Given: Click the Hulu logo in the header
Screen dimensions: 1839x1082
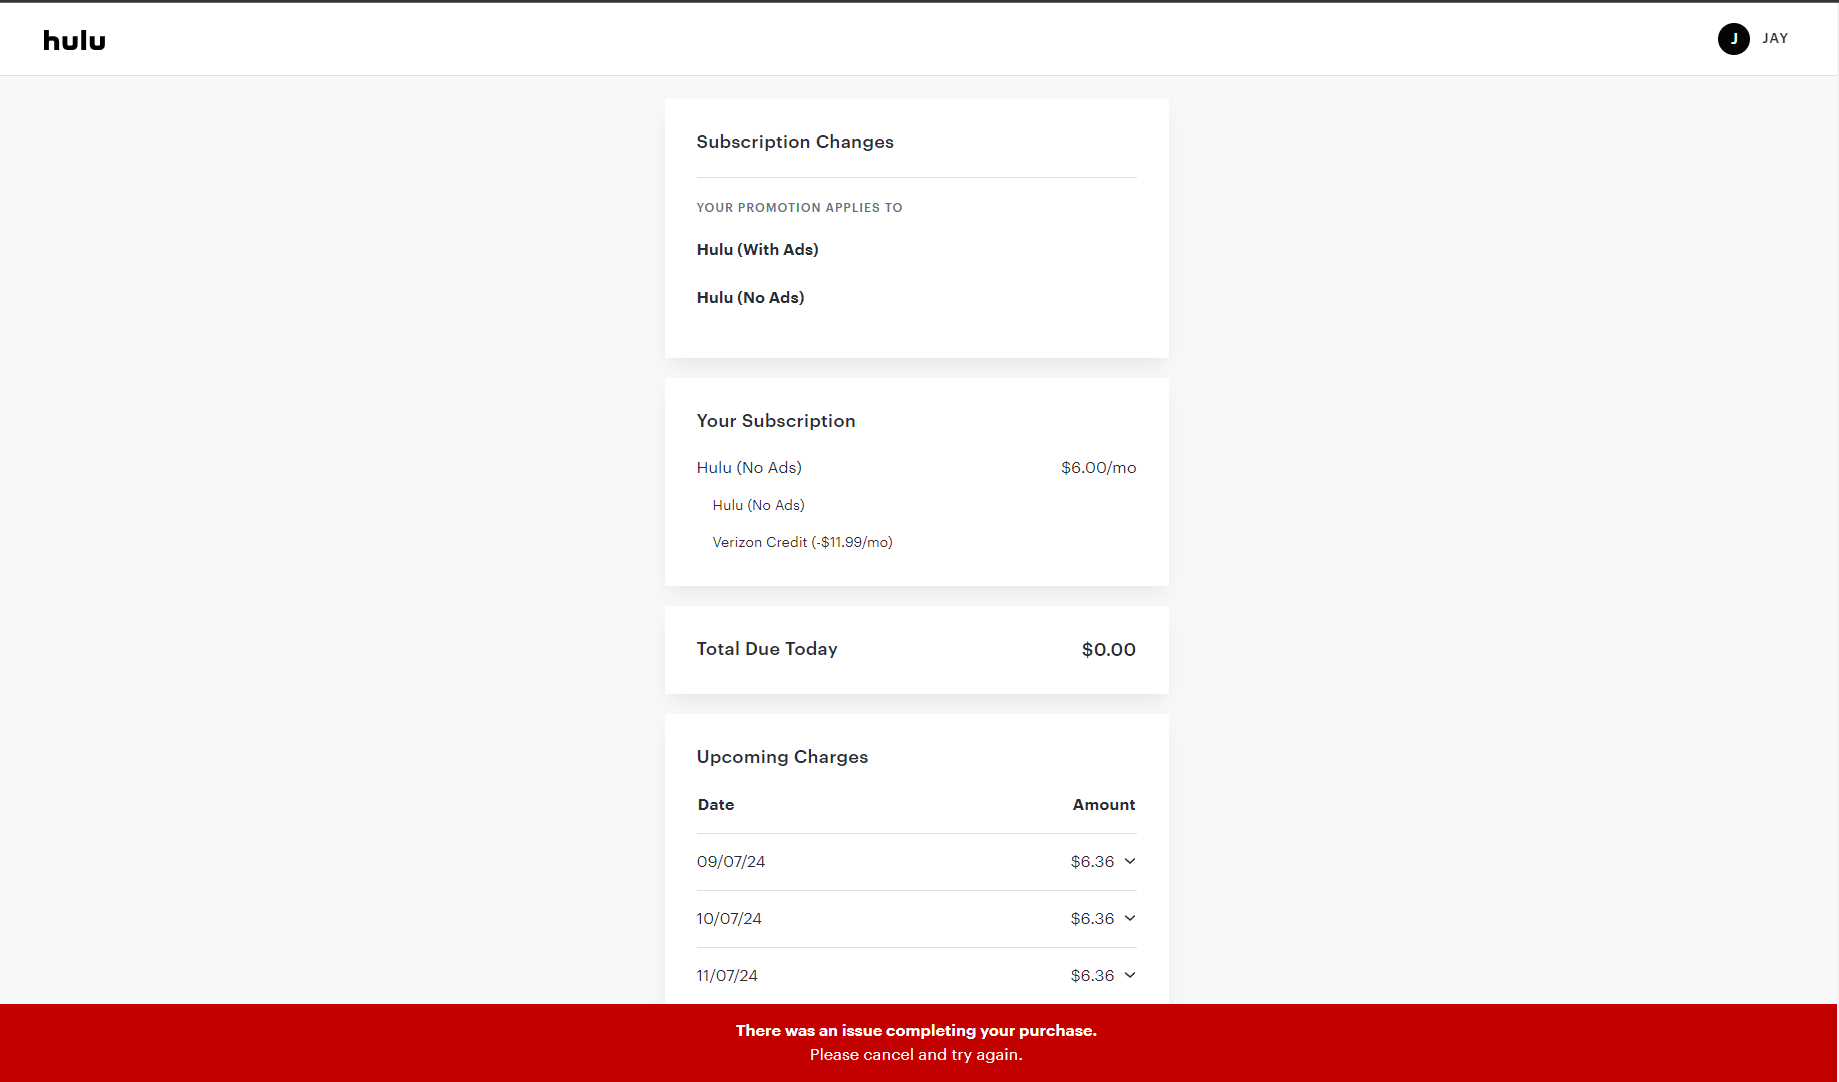Looking at the screenshot, I should (x=74, y=40).
